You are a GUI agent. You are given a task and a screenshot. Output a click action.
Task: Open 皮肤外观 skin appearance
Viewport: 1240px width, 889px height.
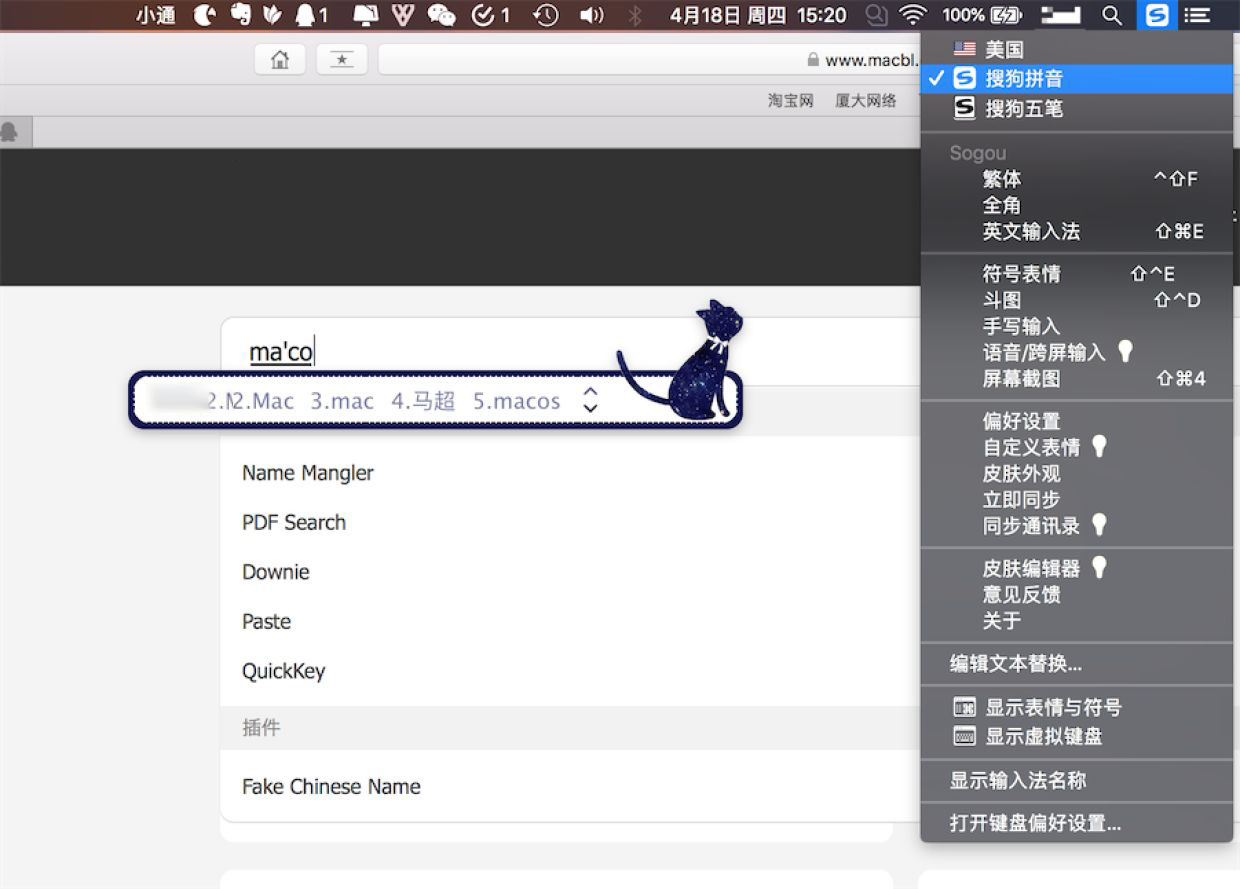1076,473
